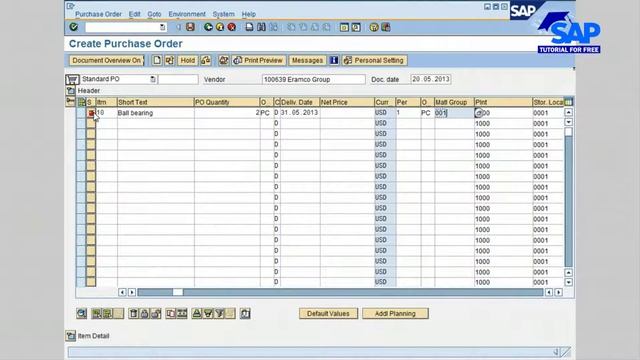Click the Messages button
Image resolution: width=640 pixels, height=360 pixels.
coord(307,60)
